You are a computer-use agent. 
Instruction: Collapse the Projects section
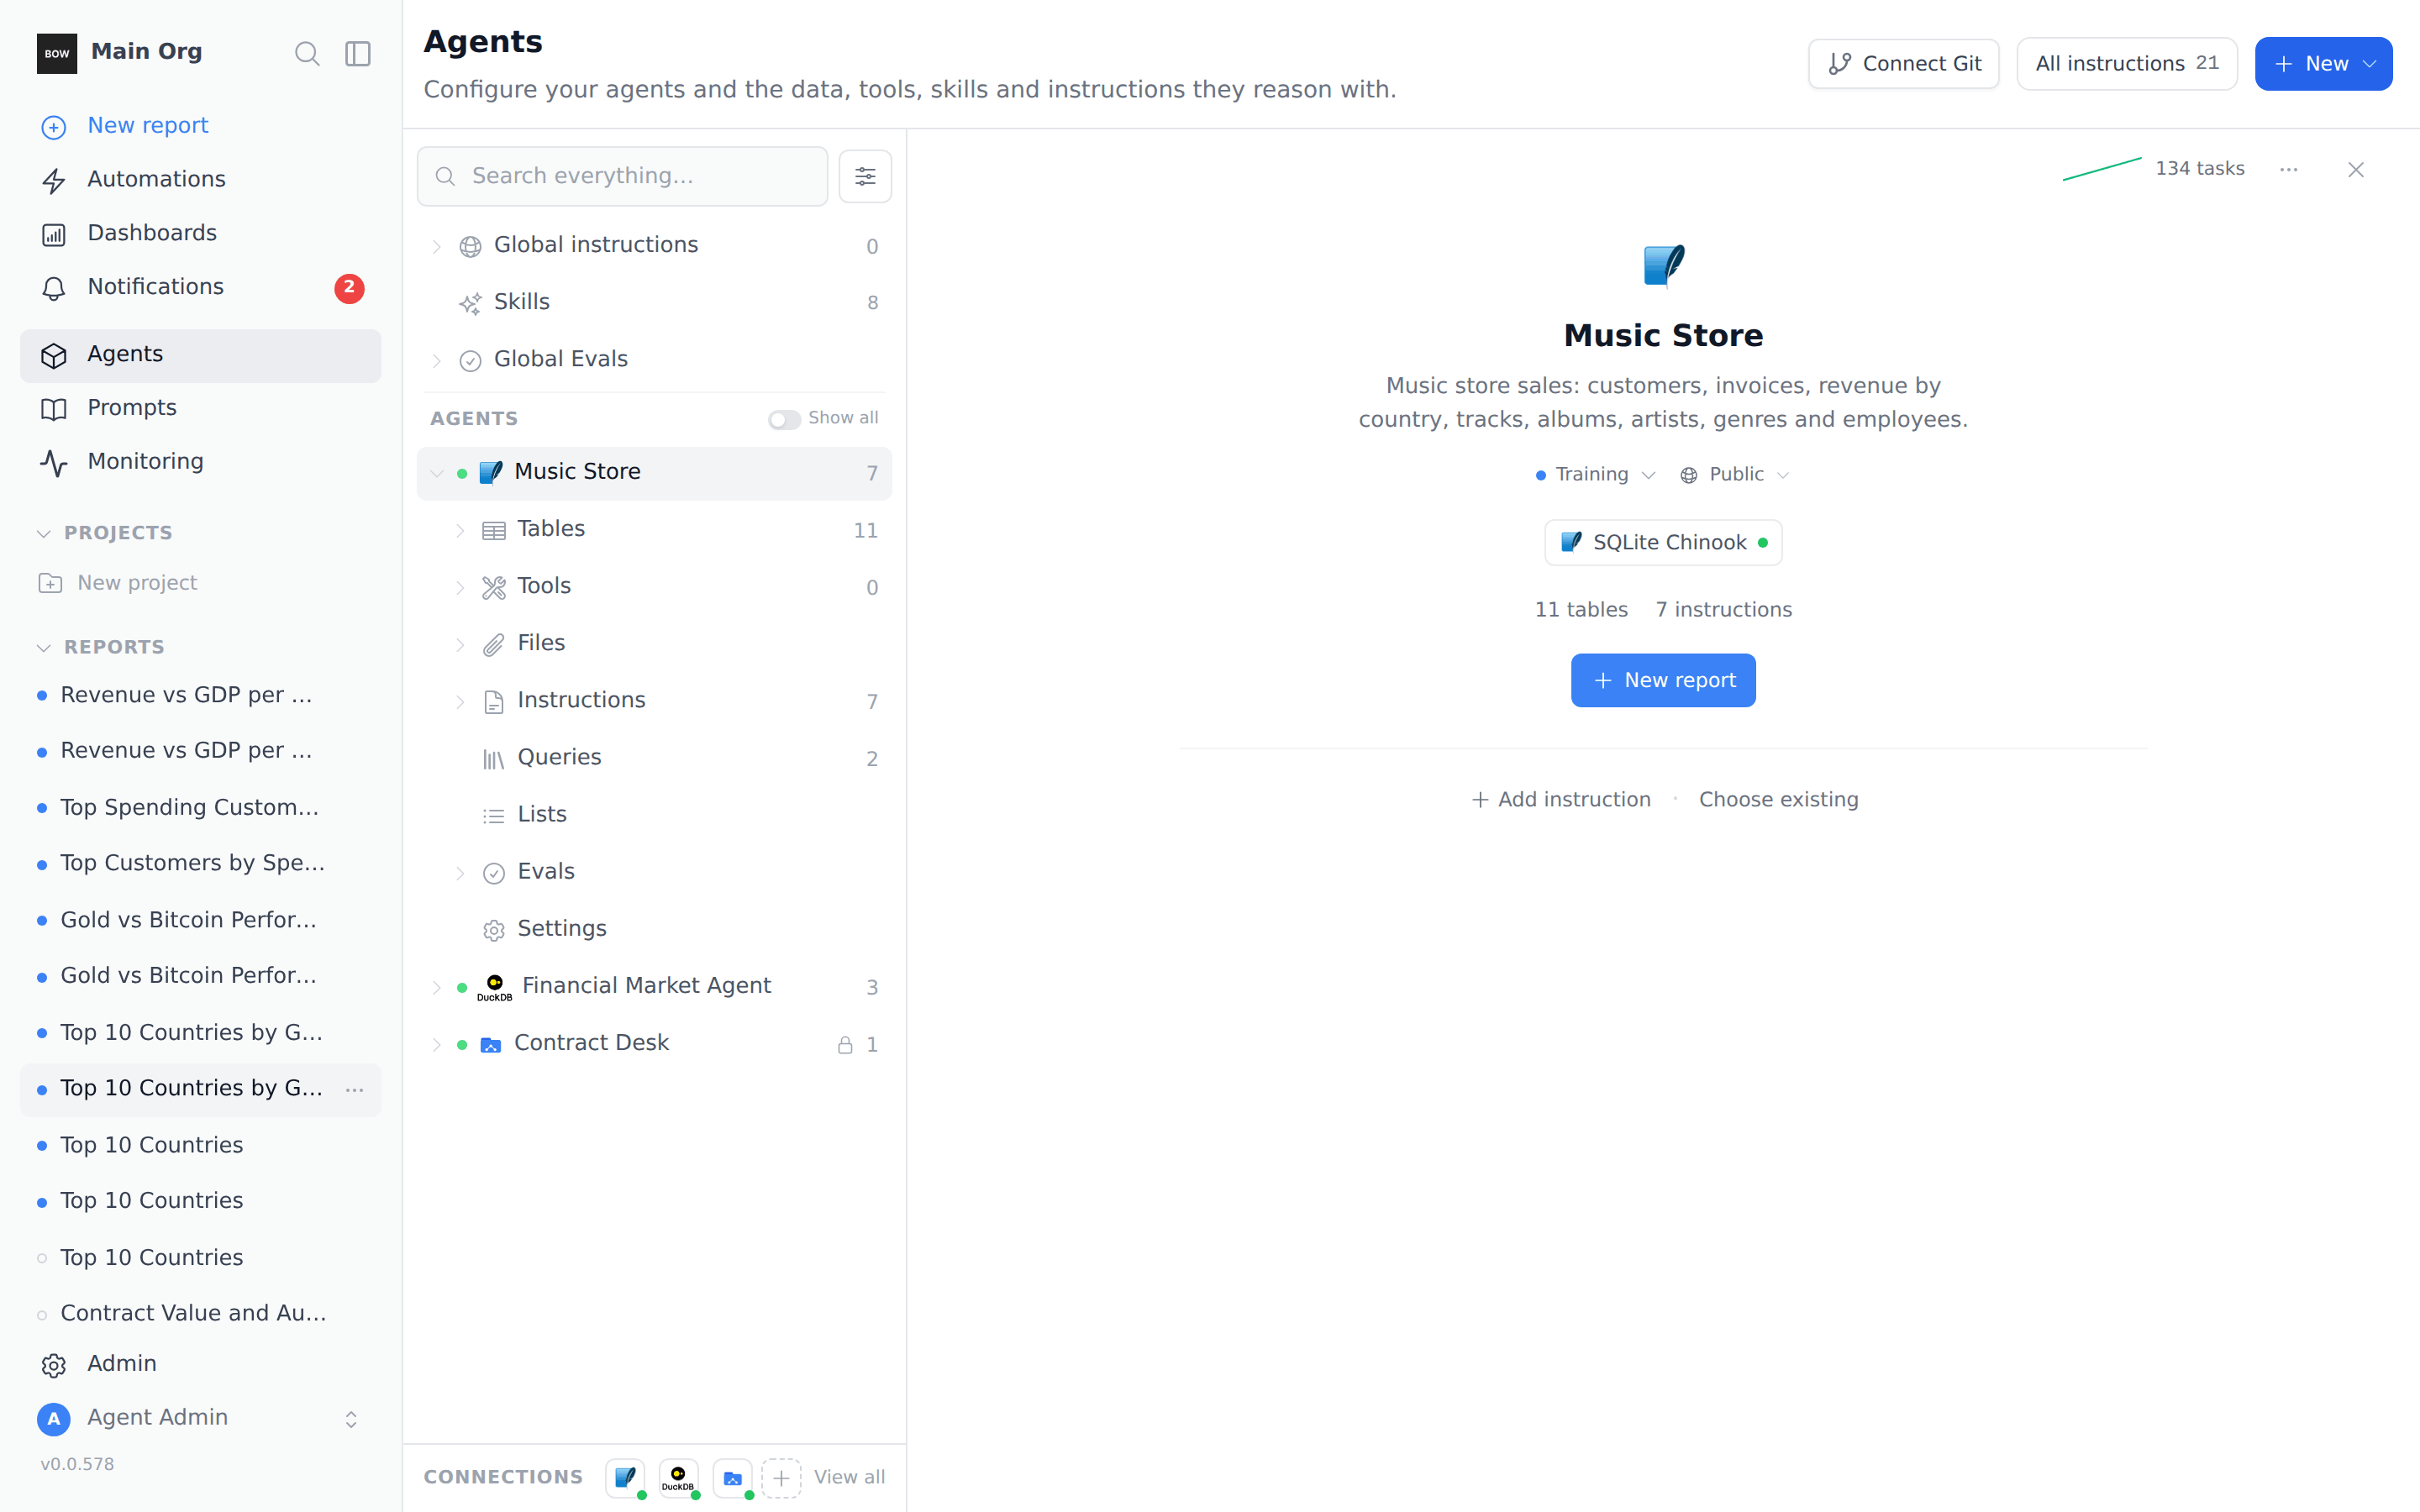[43, 533]
